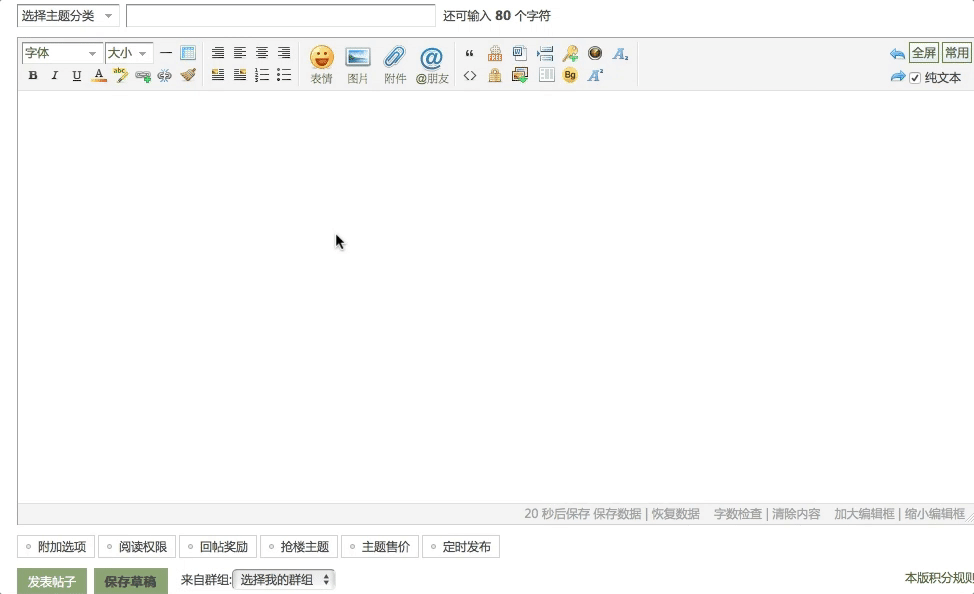Open the 选择主题分类 topic category dropdown

click(x=68, y=16)
